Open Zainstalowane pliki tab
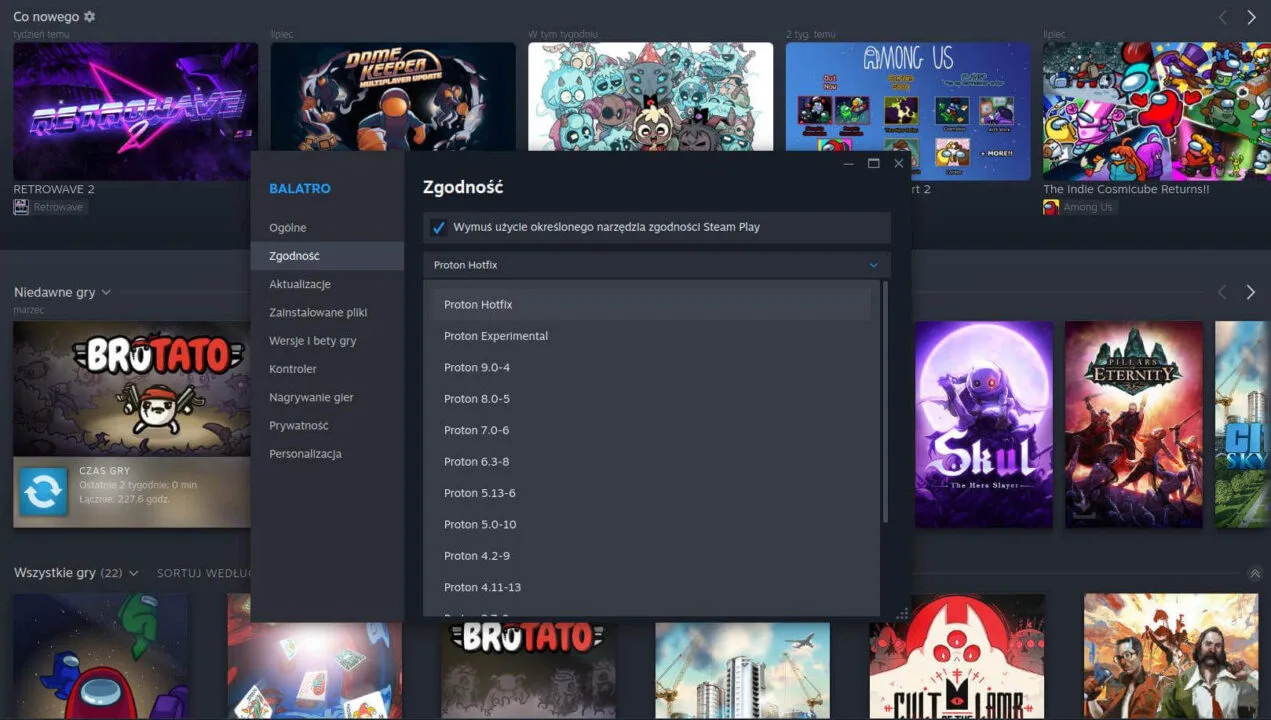Viewport: 1271px width, 720px height. [x=327, y=312]
